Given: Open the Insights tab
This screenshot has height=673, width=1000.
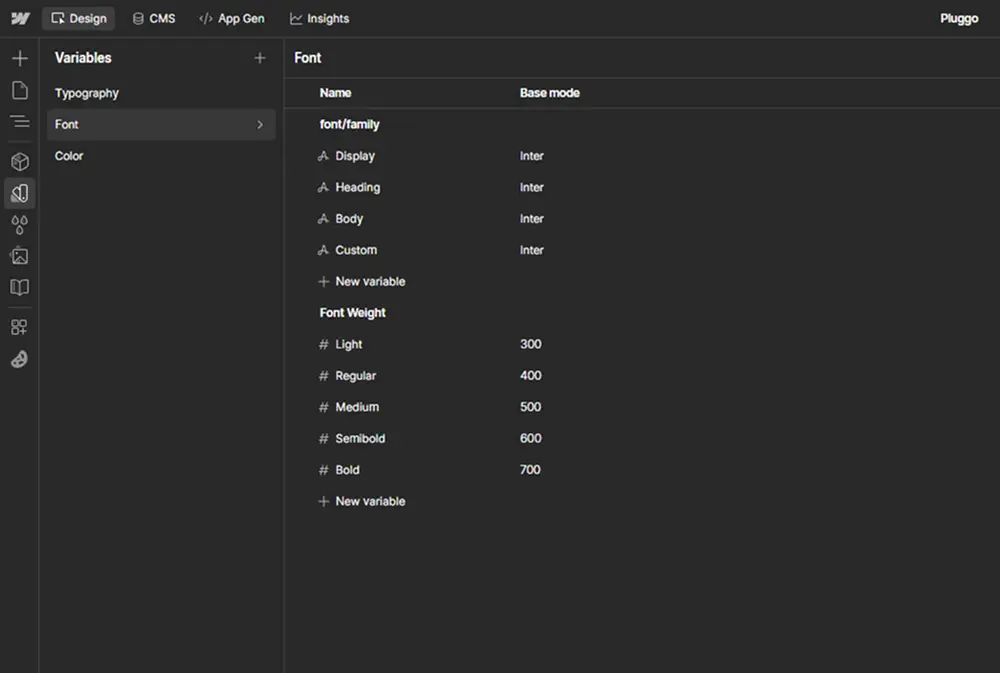Looking at the screenshot, I should [319, 18].
